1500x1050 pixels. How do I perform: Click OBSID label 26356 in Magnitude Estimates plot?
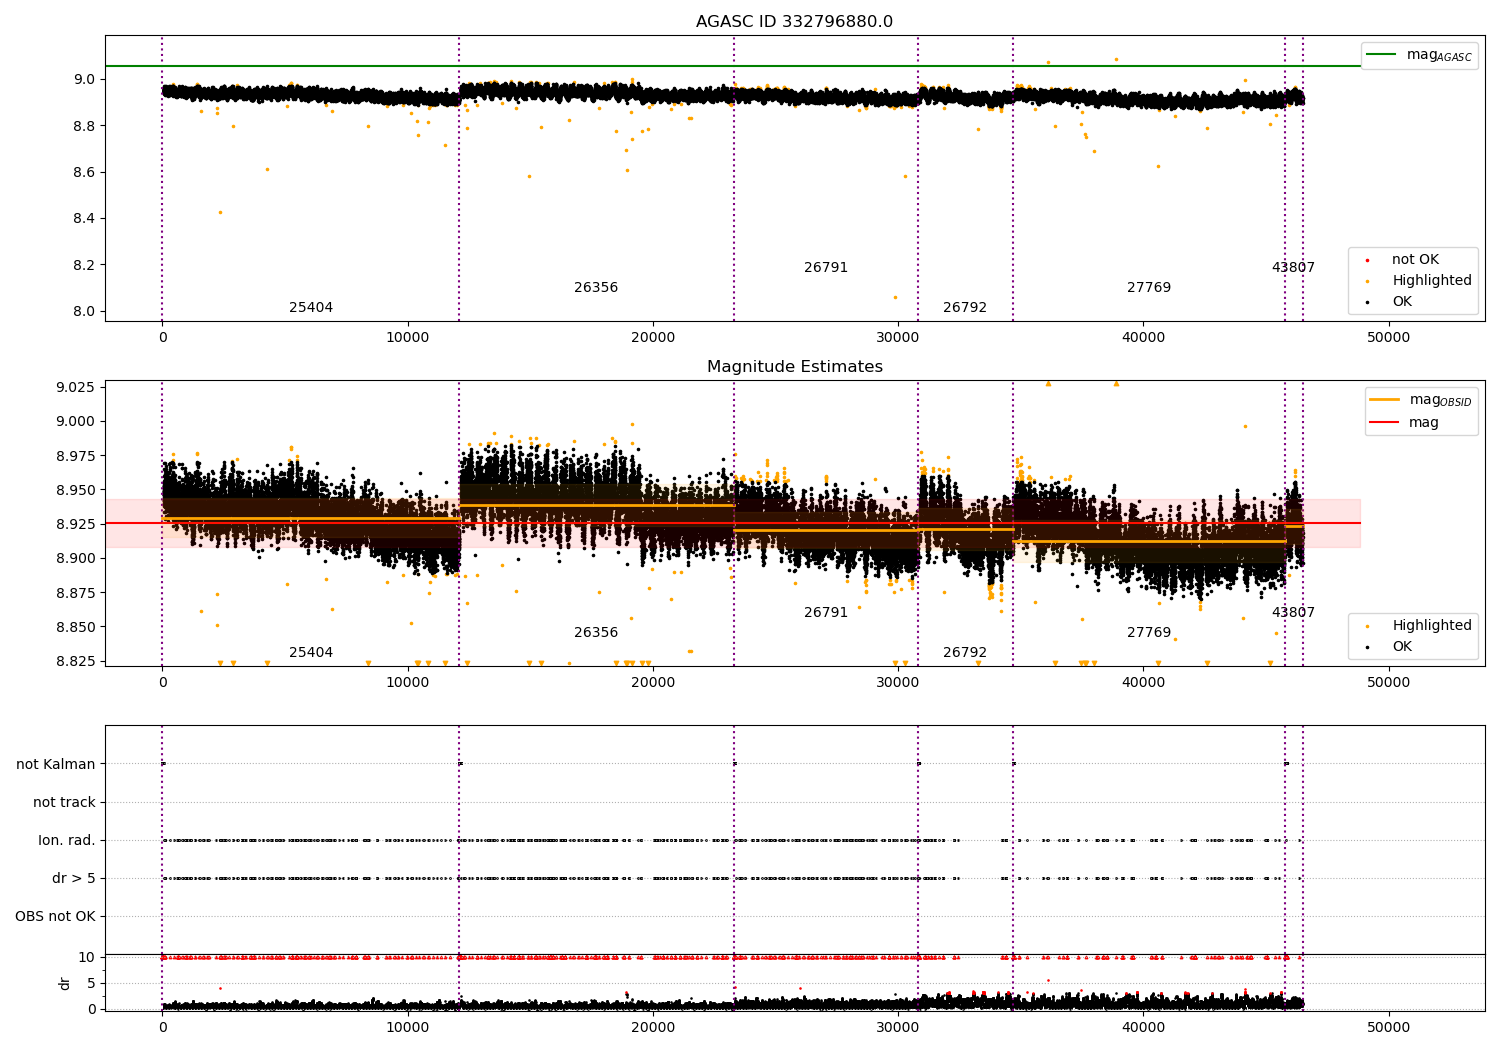[x=596, y=633]
